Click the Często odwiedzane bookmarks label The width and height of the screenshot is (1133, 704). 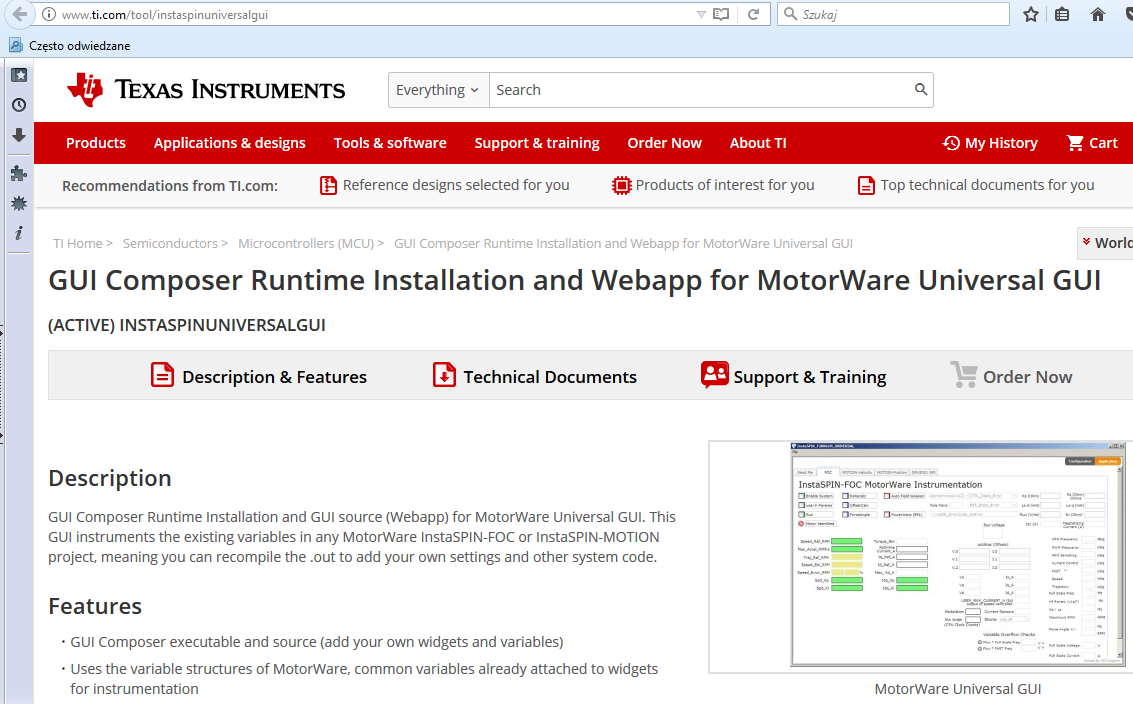pyautogui.click(x=79, y=46)
